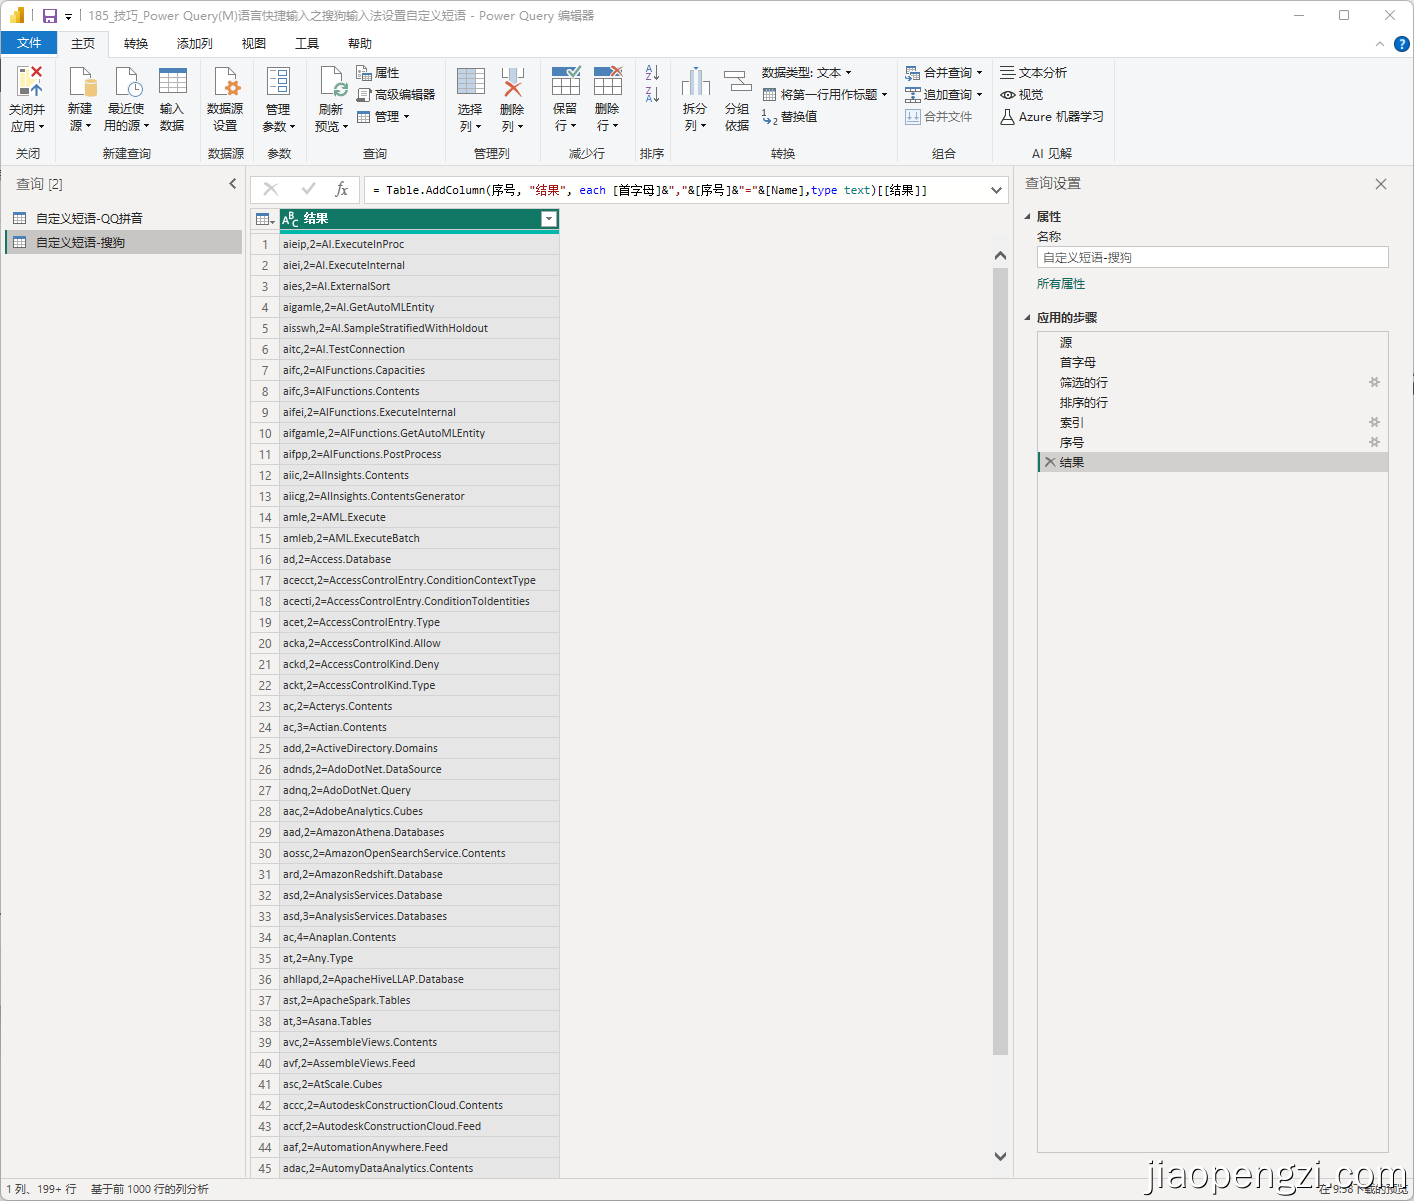1414x1201 pixels.
Task: Cancel formula edit with X icon
Action: 270,189
